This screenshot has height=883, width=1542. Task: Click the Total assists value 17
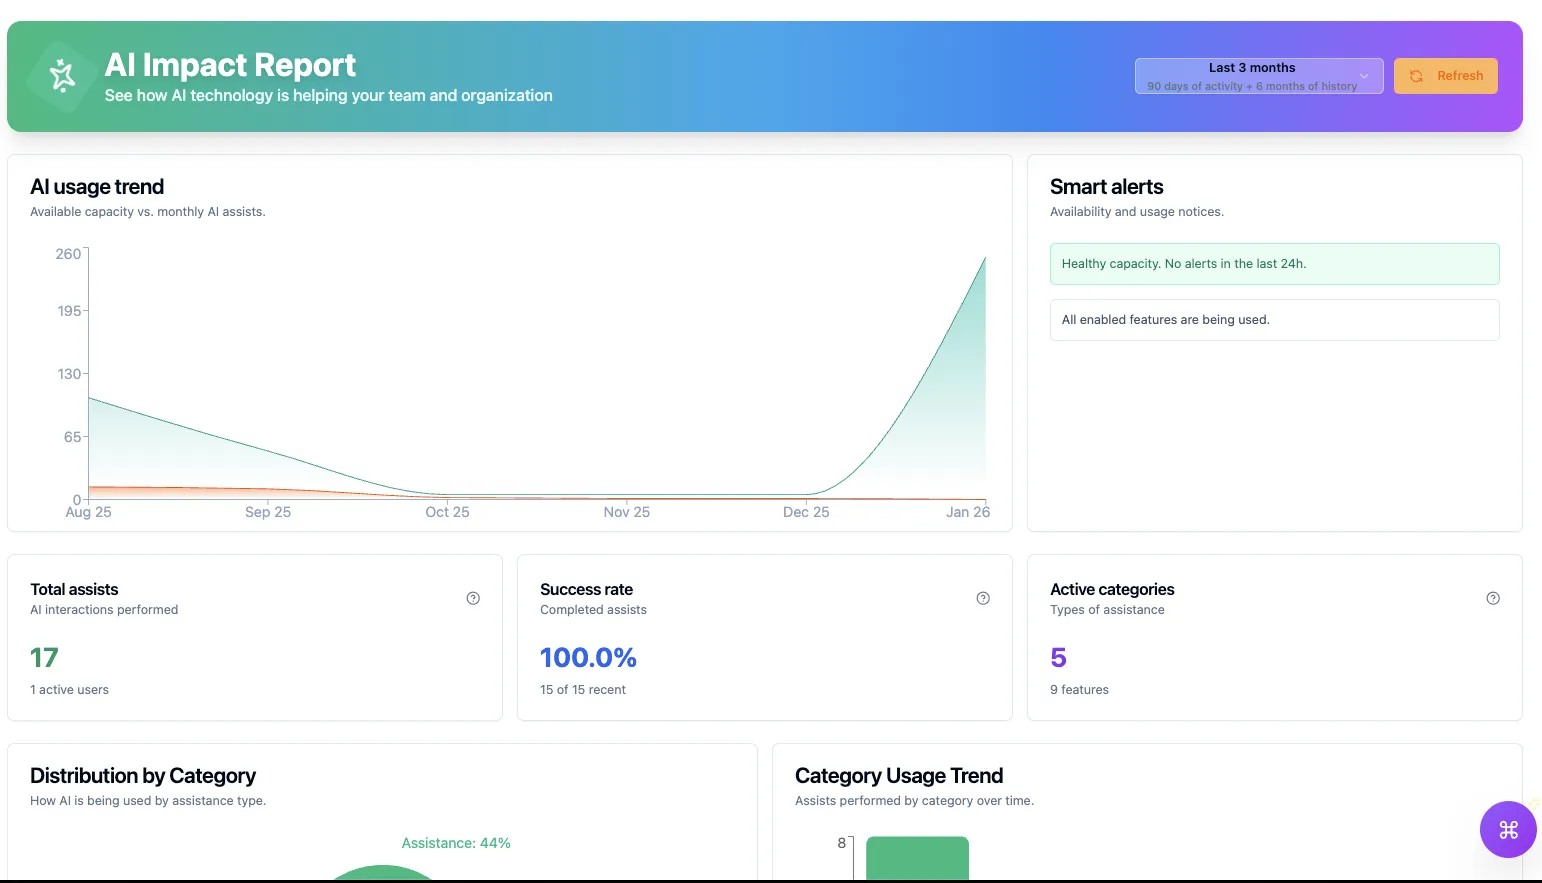coord(44,658)
